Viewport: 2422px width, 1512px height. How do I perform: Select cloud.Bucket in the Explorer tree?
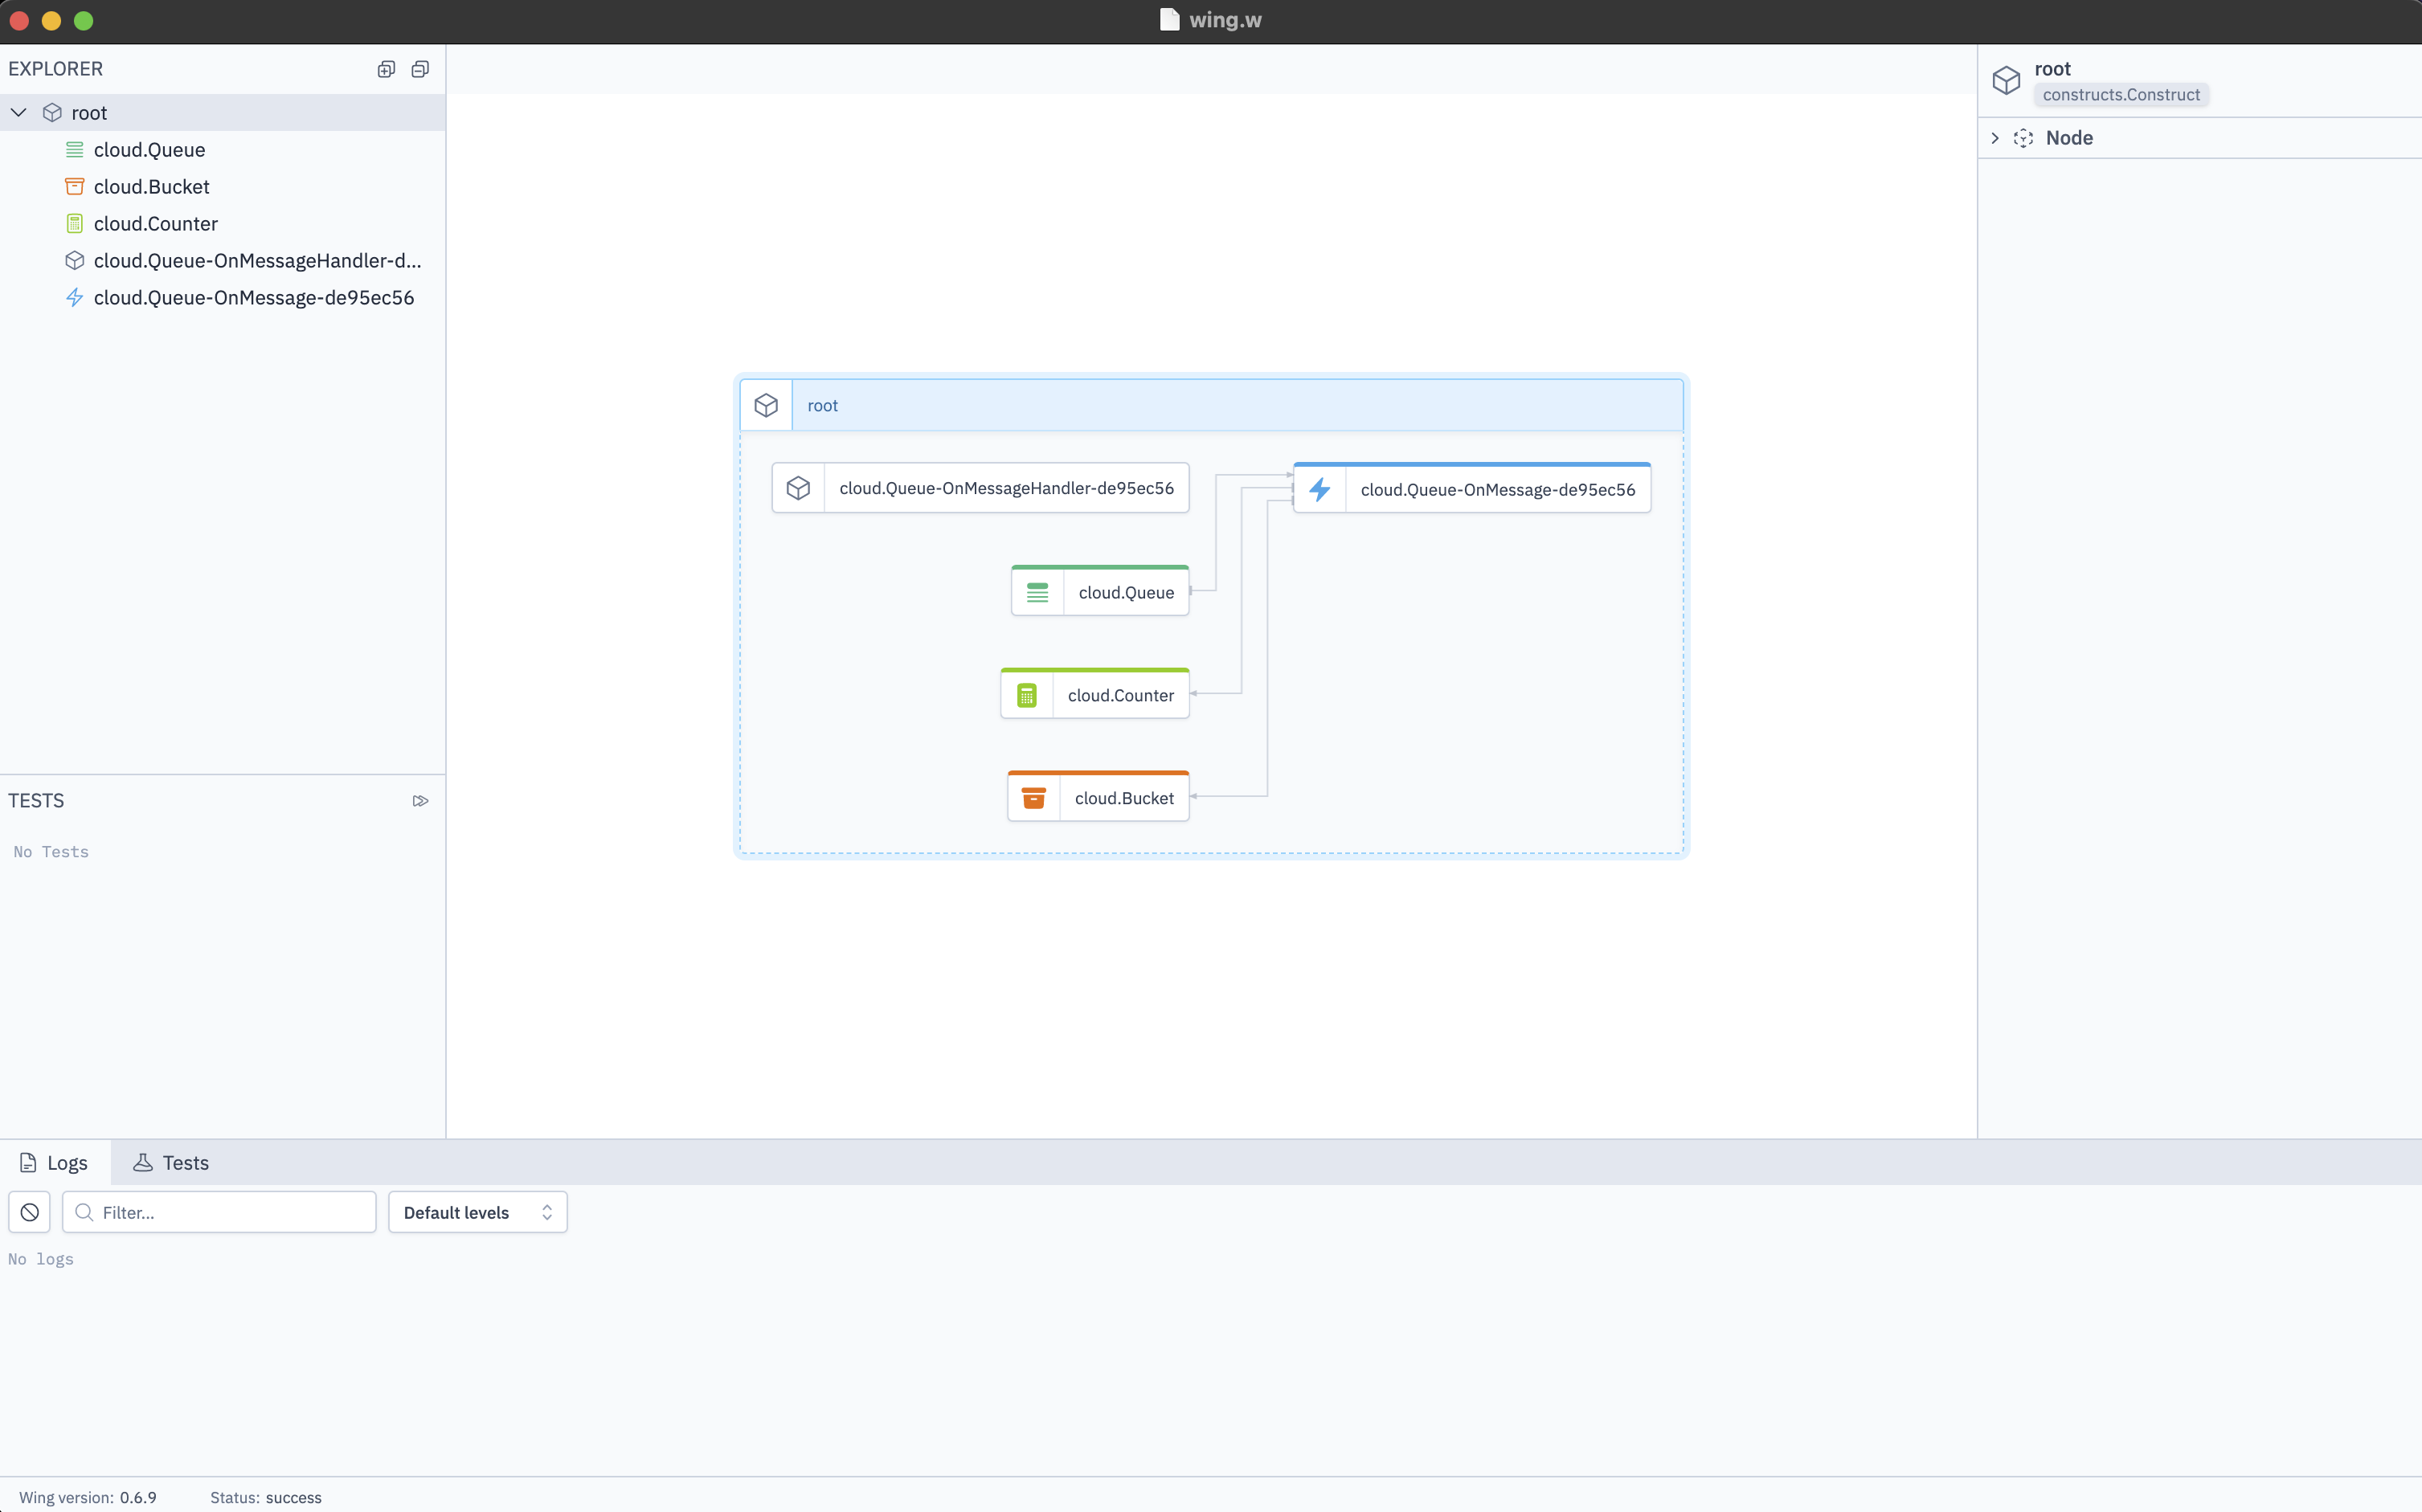(151, 187)
